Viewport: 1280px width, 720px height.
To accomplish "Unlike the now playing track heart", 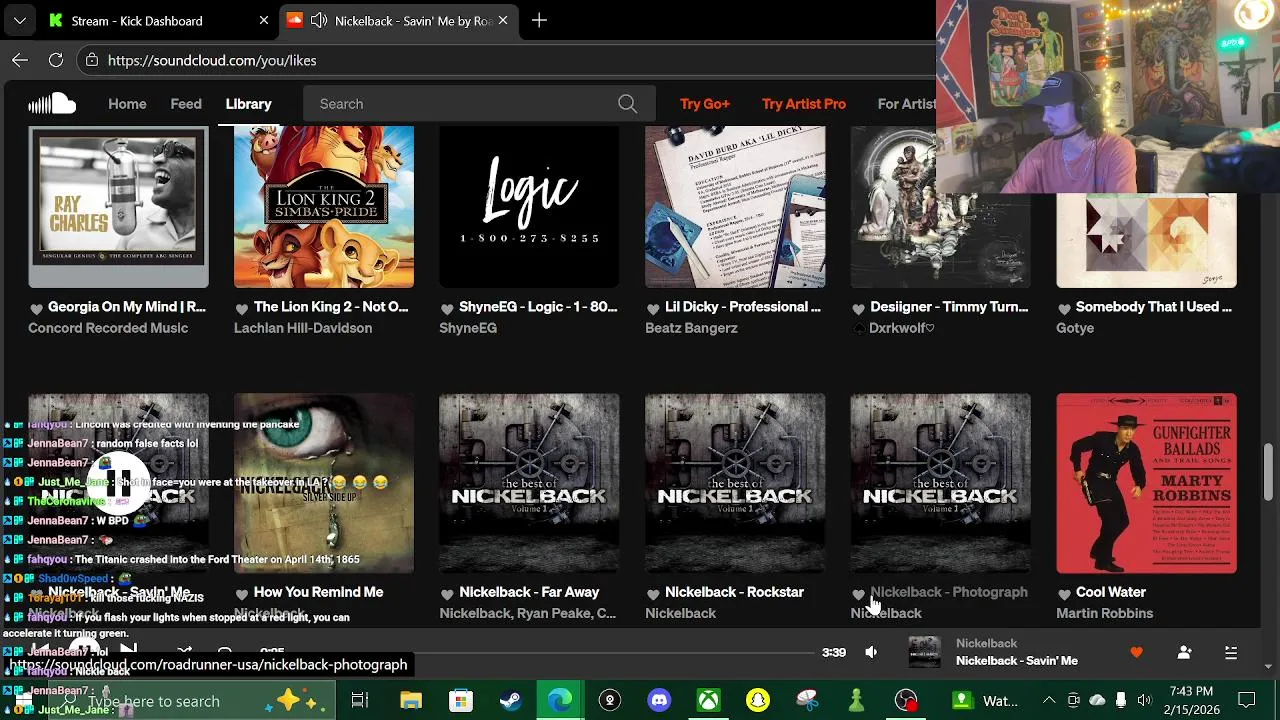I will point(1136,652).
